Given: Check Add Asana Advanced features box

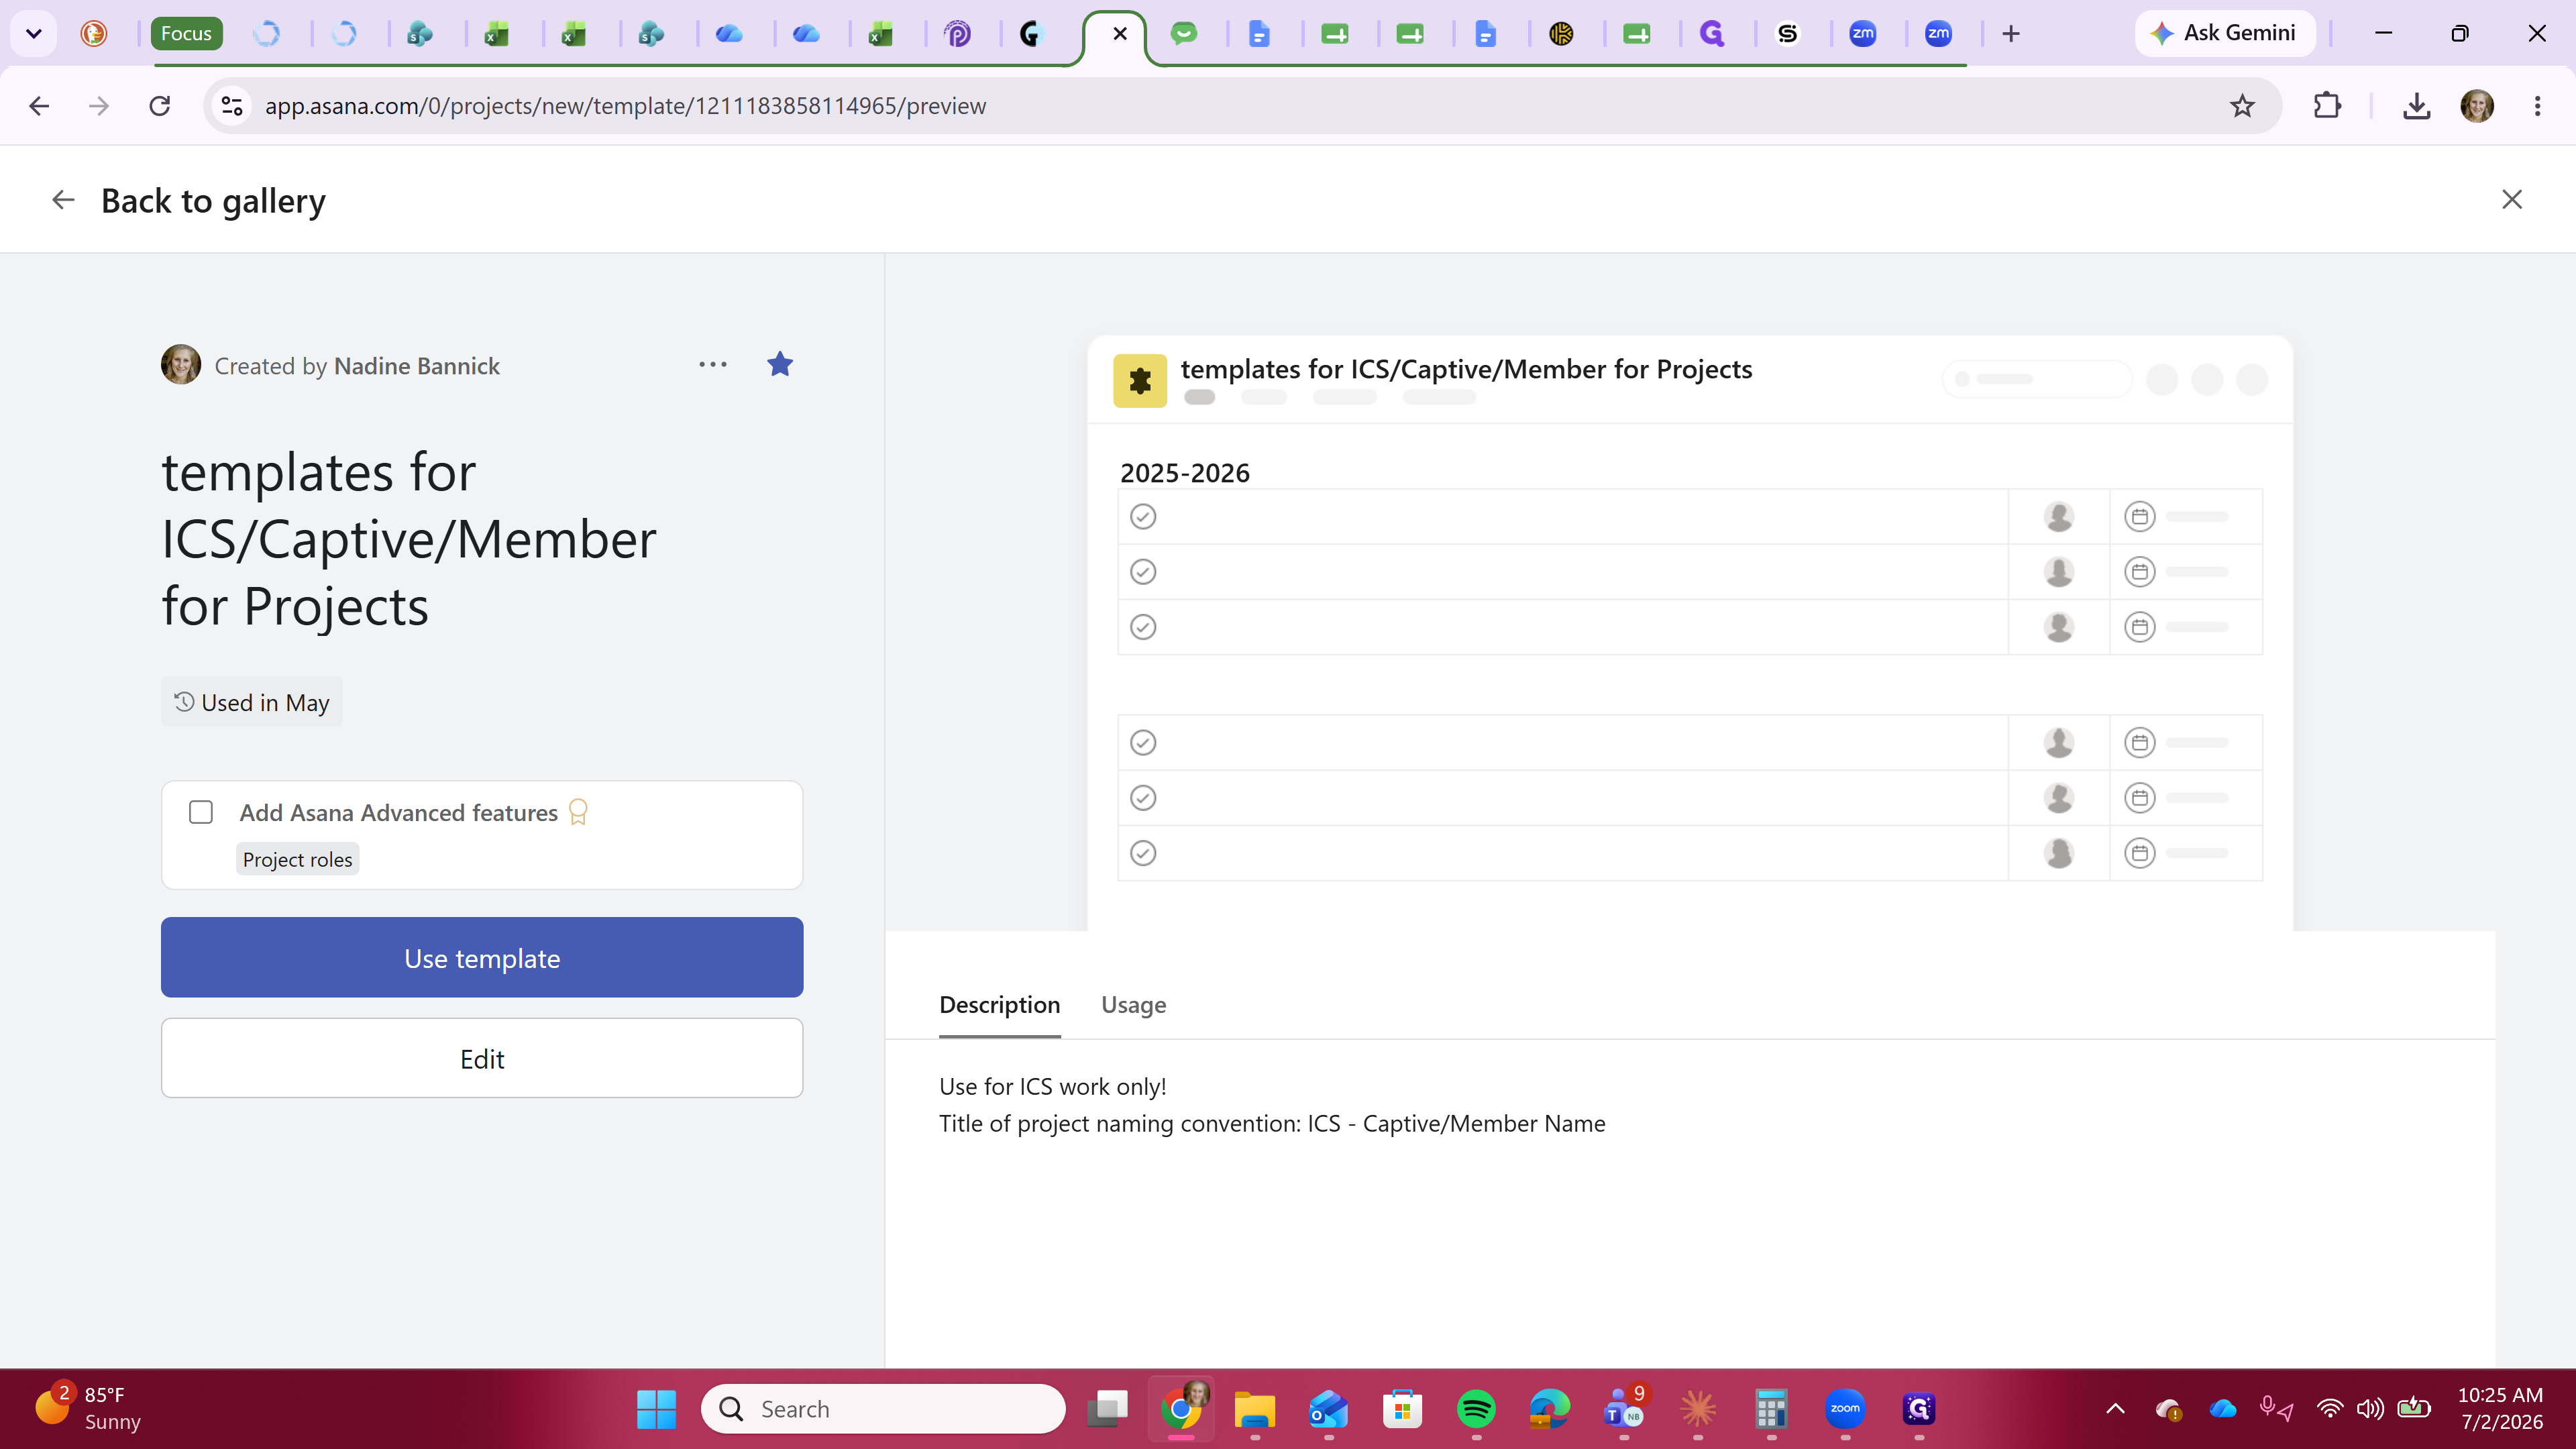Looking at the screenshot, I should 201,812.
